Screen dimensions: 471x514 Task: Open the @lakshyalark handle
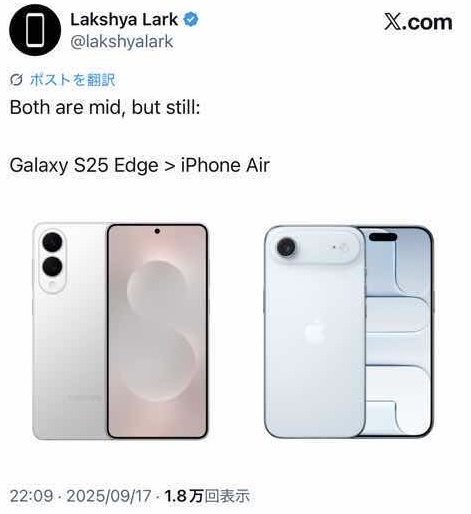point(122,42)
